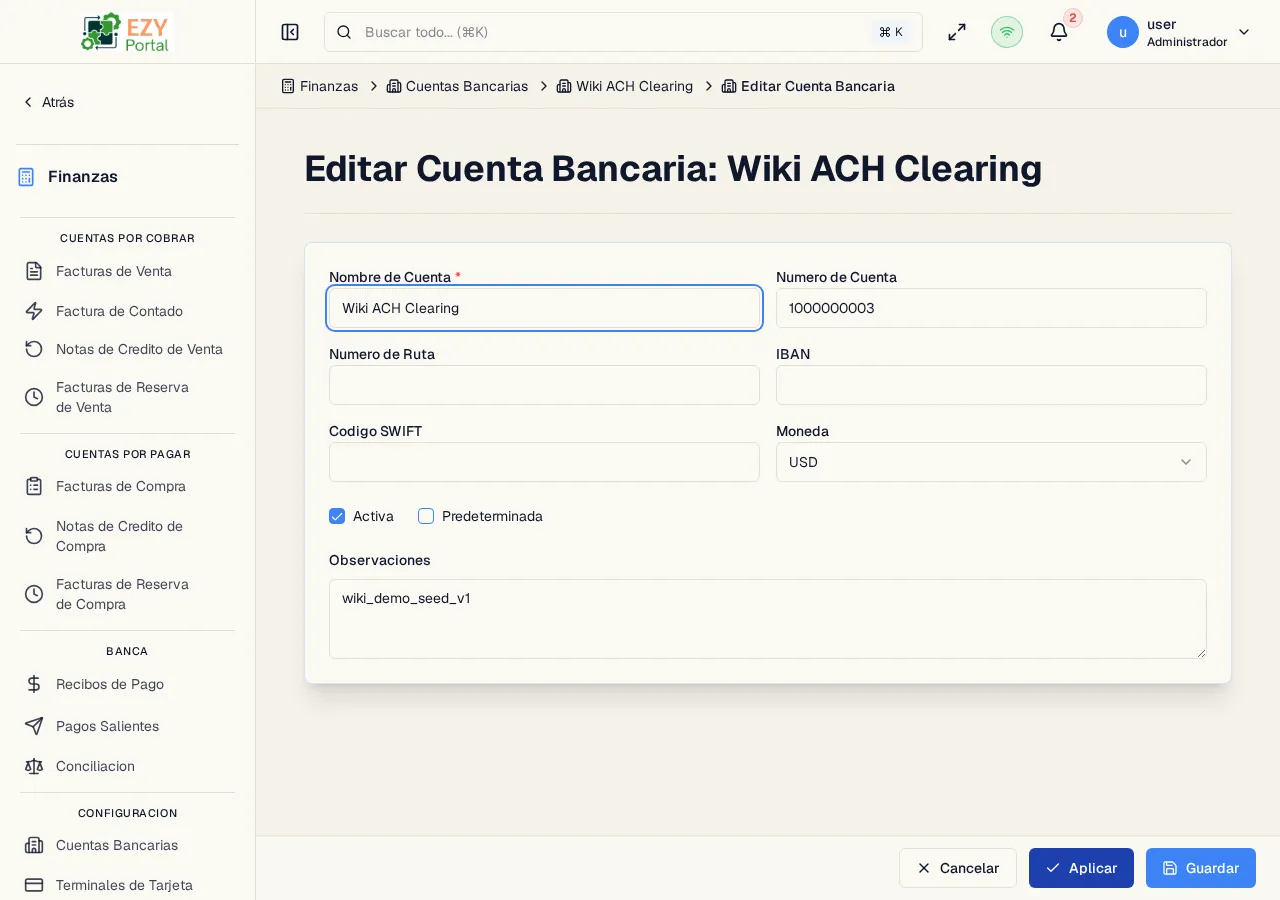This screenshot has width=1280, height=900.
Task: Open the notifications bell
Action: pyautogui.click(x=1059, y=32)
